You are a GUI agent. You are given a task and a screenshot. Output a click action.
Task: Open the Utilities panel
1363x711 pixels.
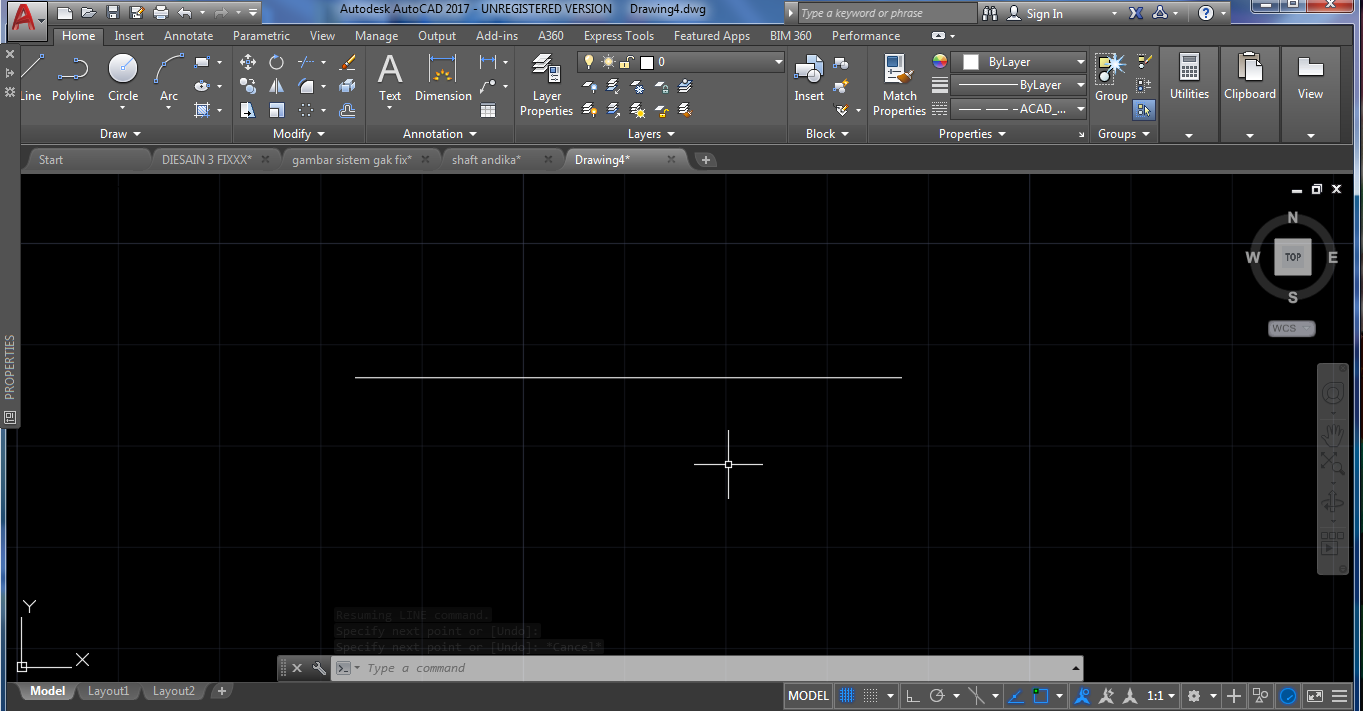click(1189, 94)
